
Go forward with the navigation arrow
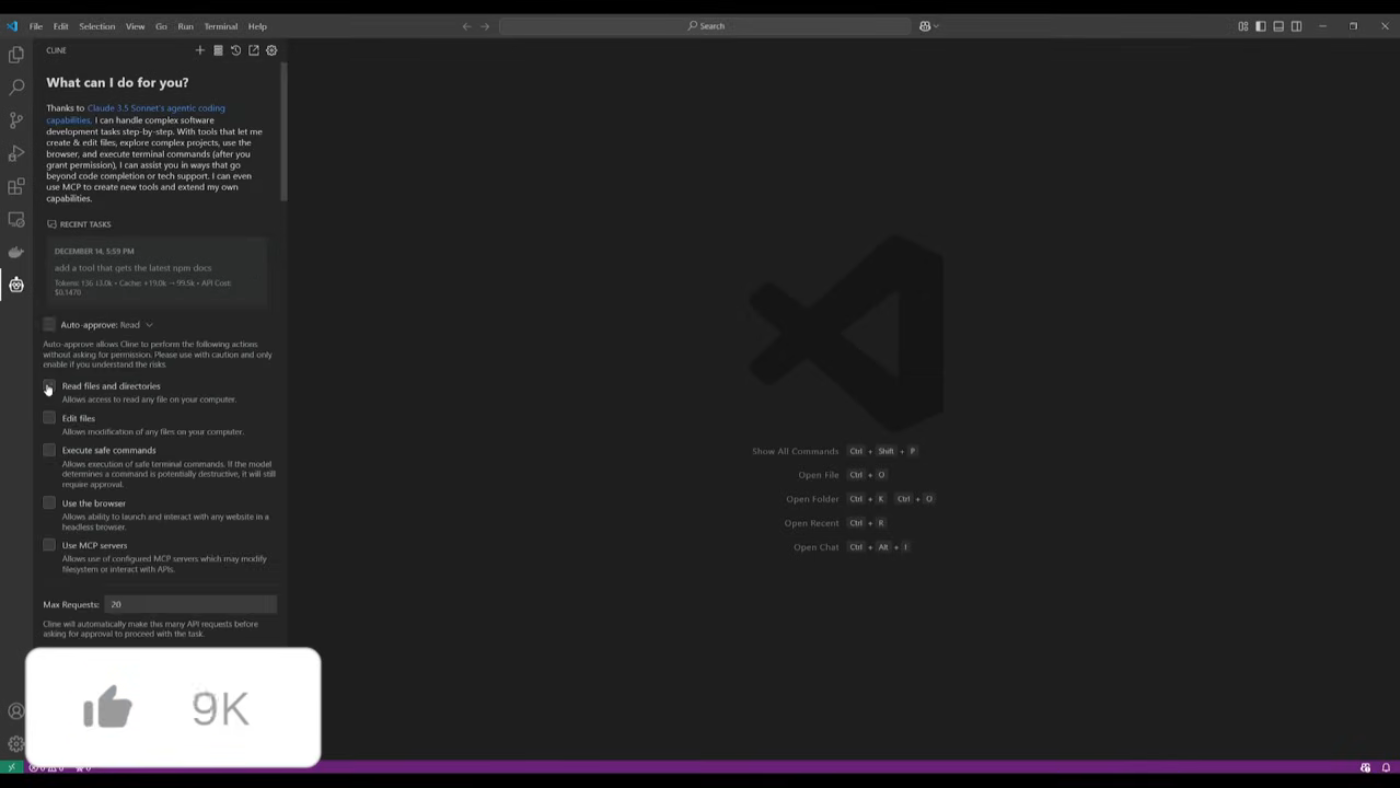485,26
